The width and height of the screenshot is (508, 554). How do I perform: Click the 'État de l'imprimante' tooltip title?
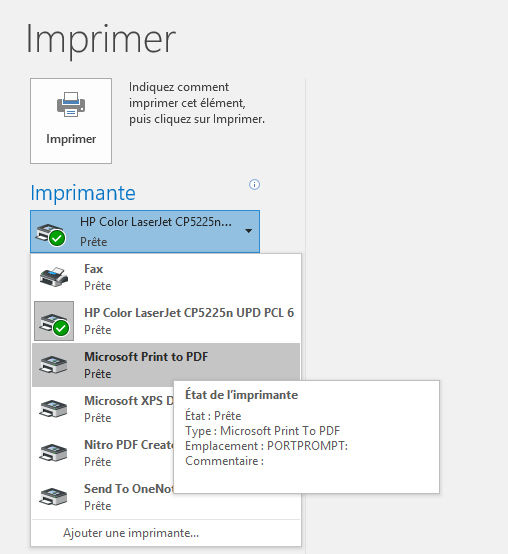click(x=241, y=395)
